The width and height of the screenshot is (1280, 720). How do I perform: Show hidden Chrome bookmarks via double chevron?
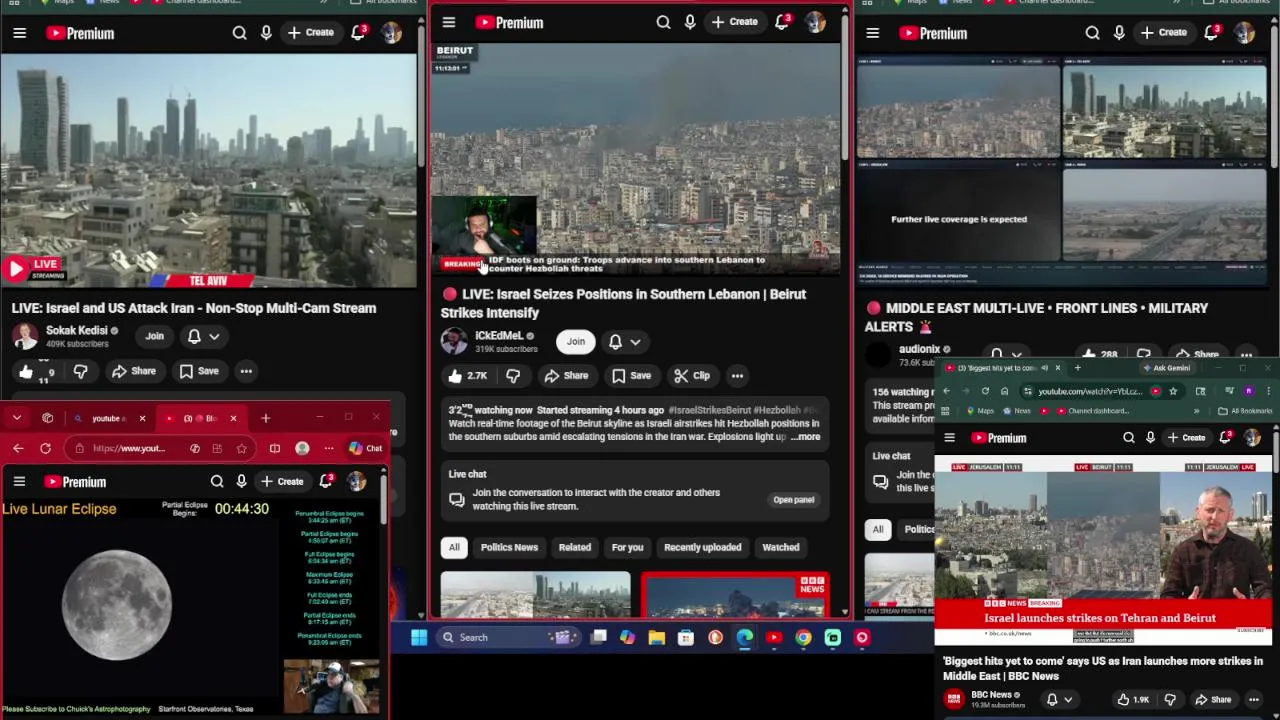[1196, 411]
